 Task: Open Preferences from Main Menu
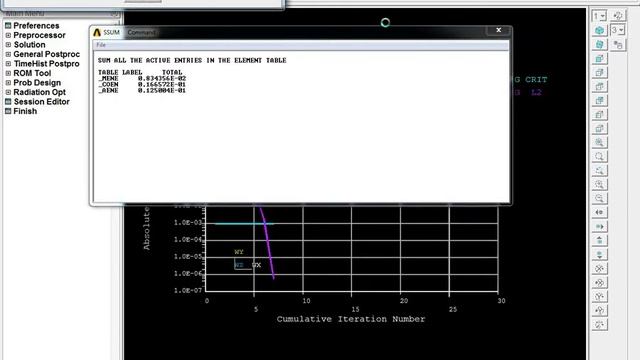click(36, 26)
